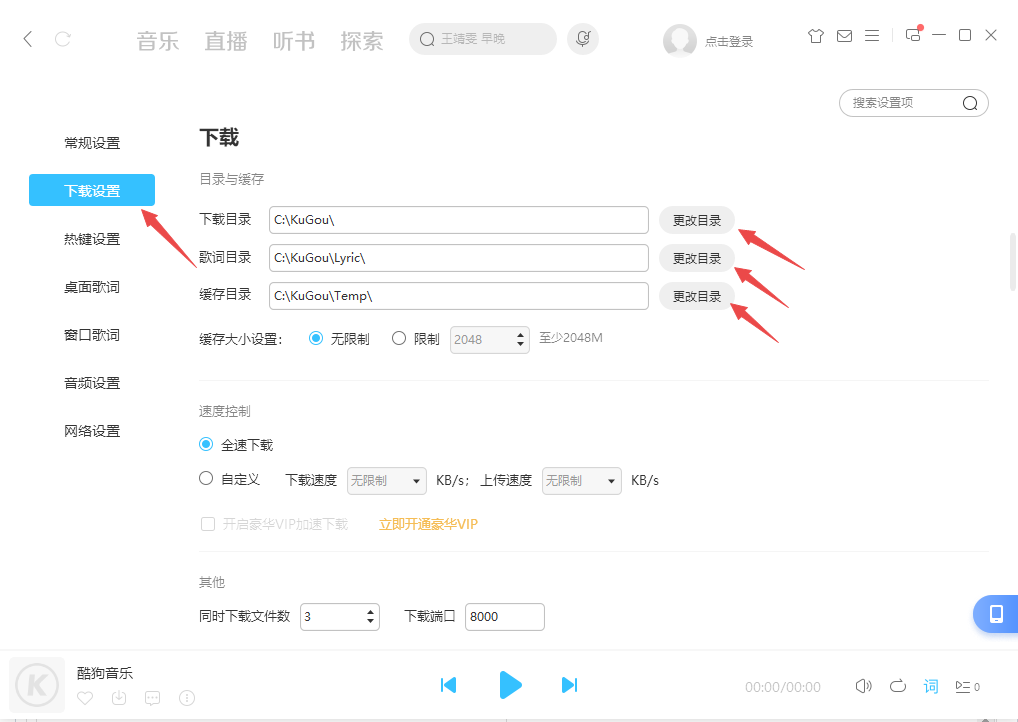The height and width of the screenshot is (722, 1018).
Task: Open the change skin (T-shirt) icon
Action: click(815, 35)
